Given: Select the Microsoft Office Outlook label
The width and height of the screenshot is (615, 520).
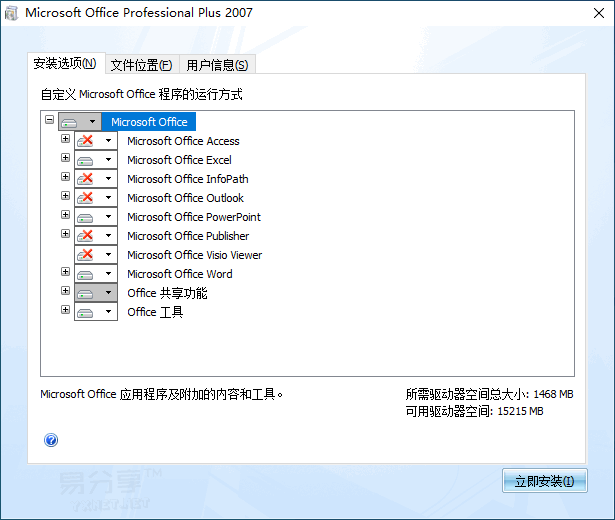Looking at the screenshot, I should (185, 198).
